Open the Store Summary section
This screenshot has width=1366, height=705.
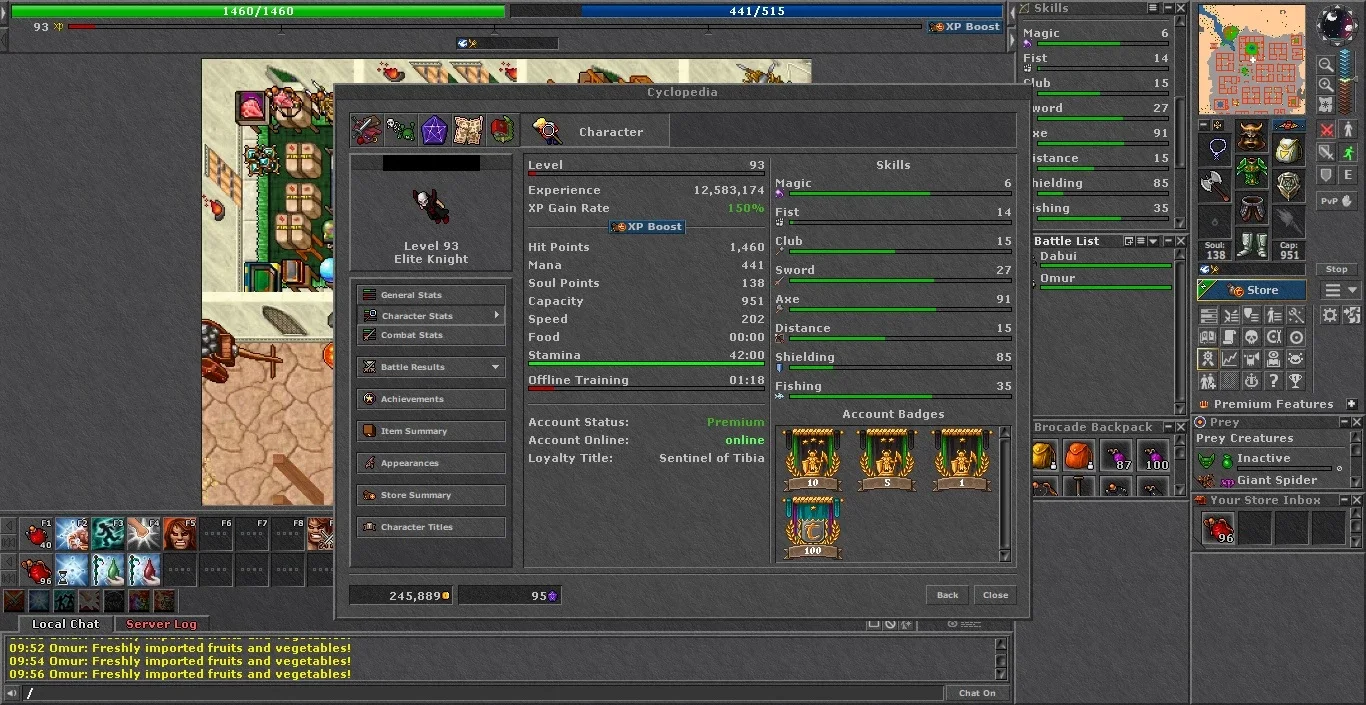pos(431,495)
